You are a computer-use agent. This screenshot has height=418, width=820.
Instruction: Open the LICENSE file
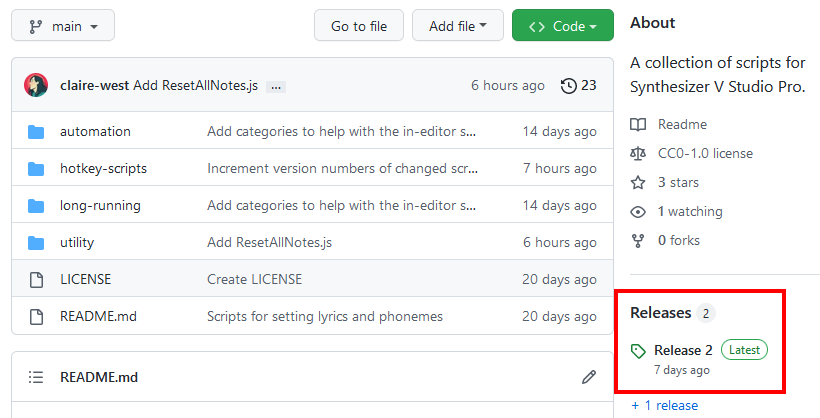point(86,280)
